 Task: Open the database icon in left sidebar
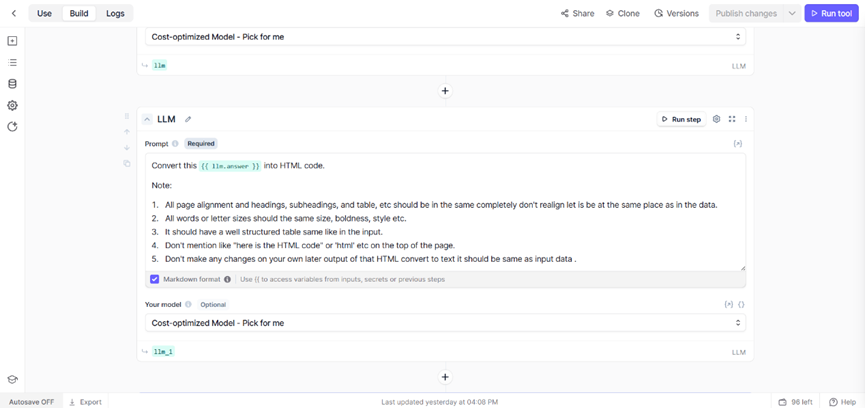[x=12, y=84]
